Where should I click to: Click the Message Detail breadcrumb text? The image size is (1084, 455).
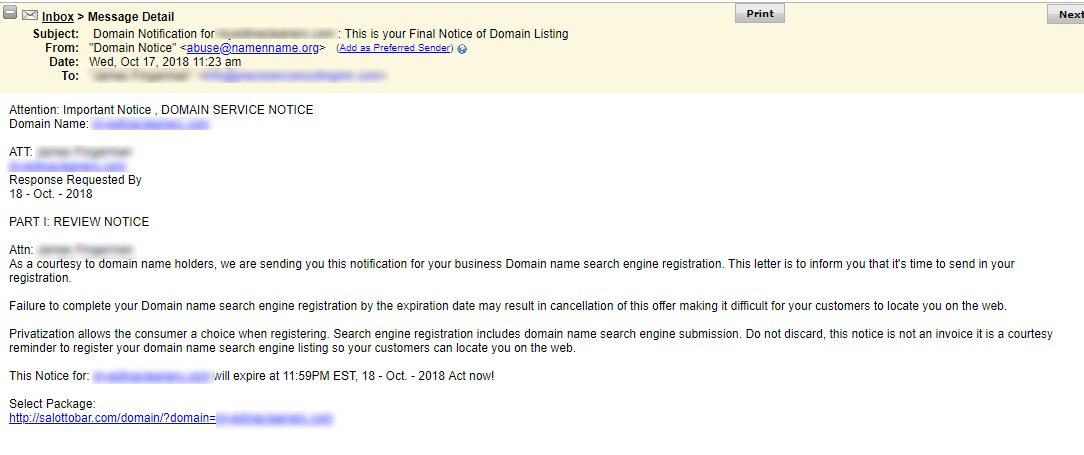(131, 17)
